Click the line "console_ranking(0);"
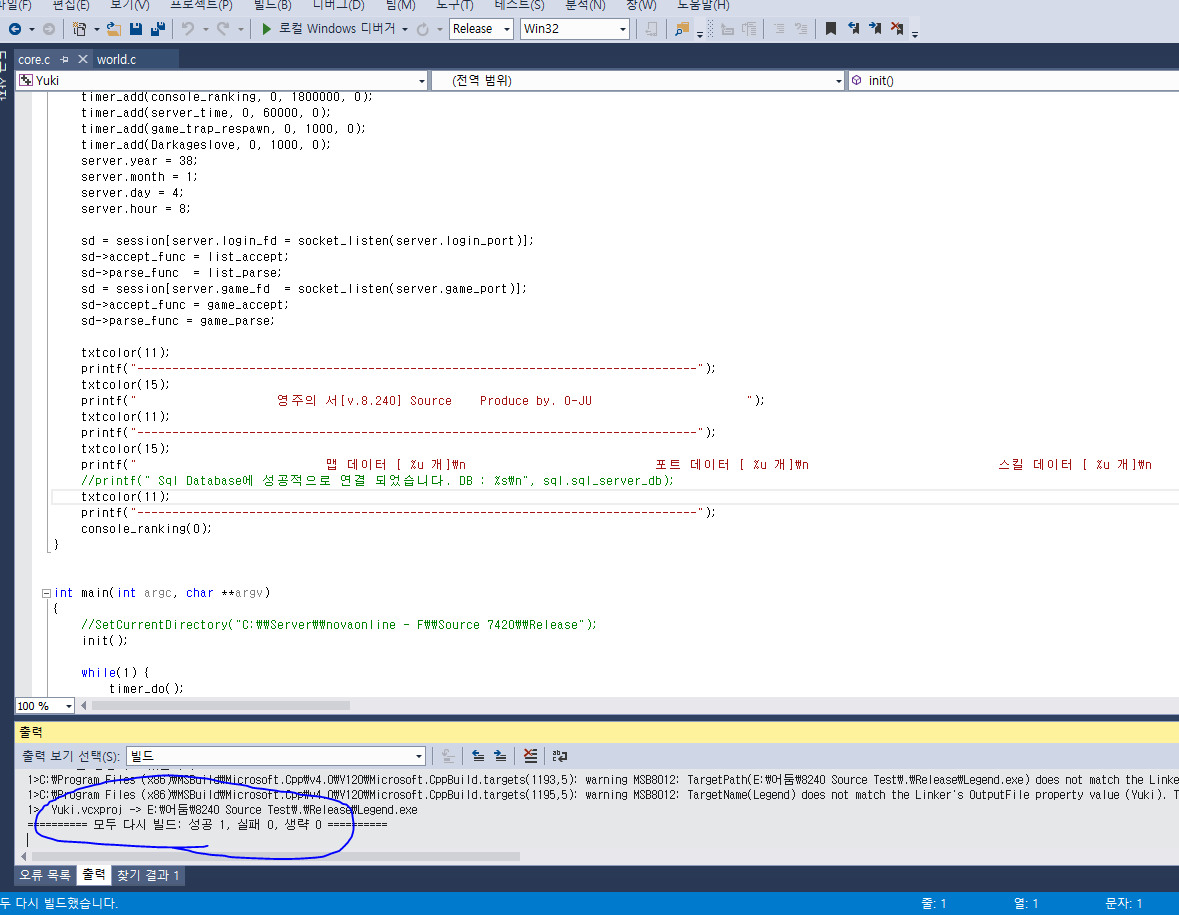This screenshot has height=915, width=1179. (147, 529)
